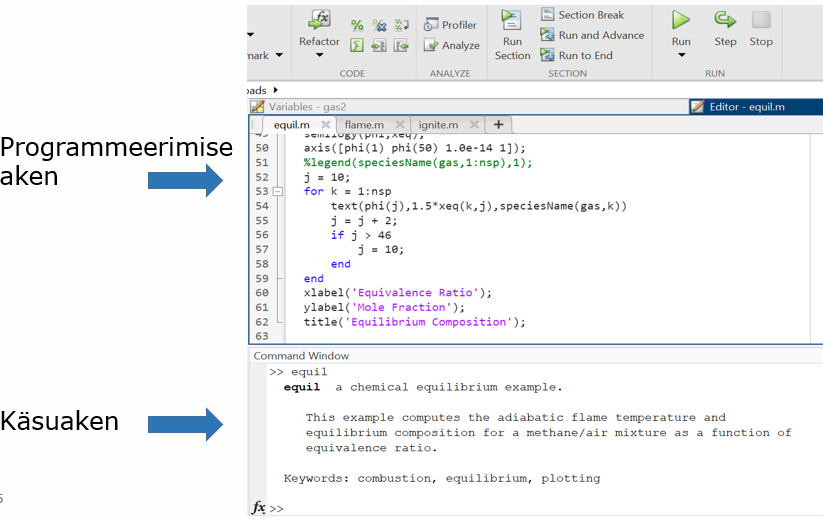Collapse the for loop at line 53

click(278, 191)
